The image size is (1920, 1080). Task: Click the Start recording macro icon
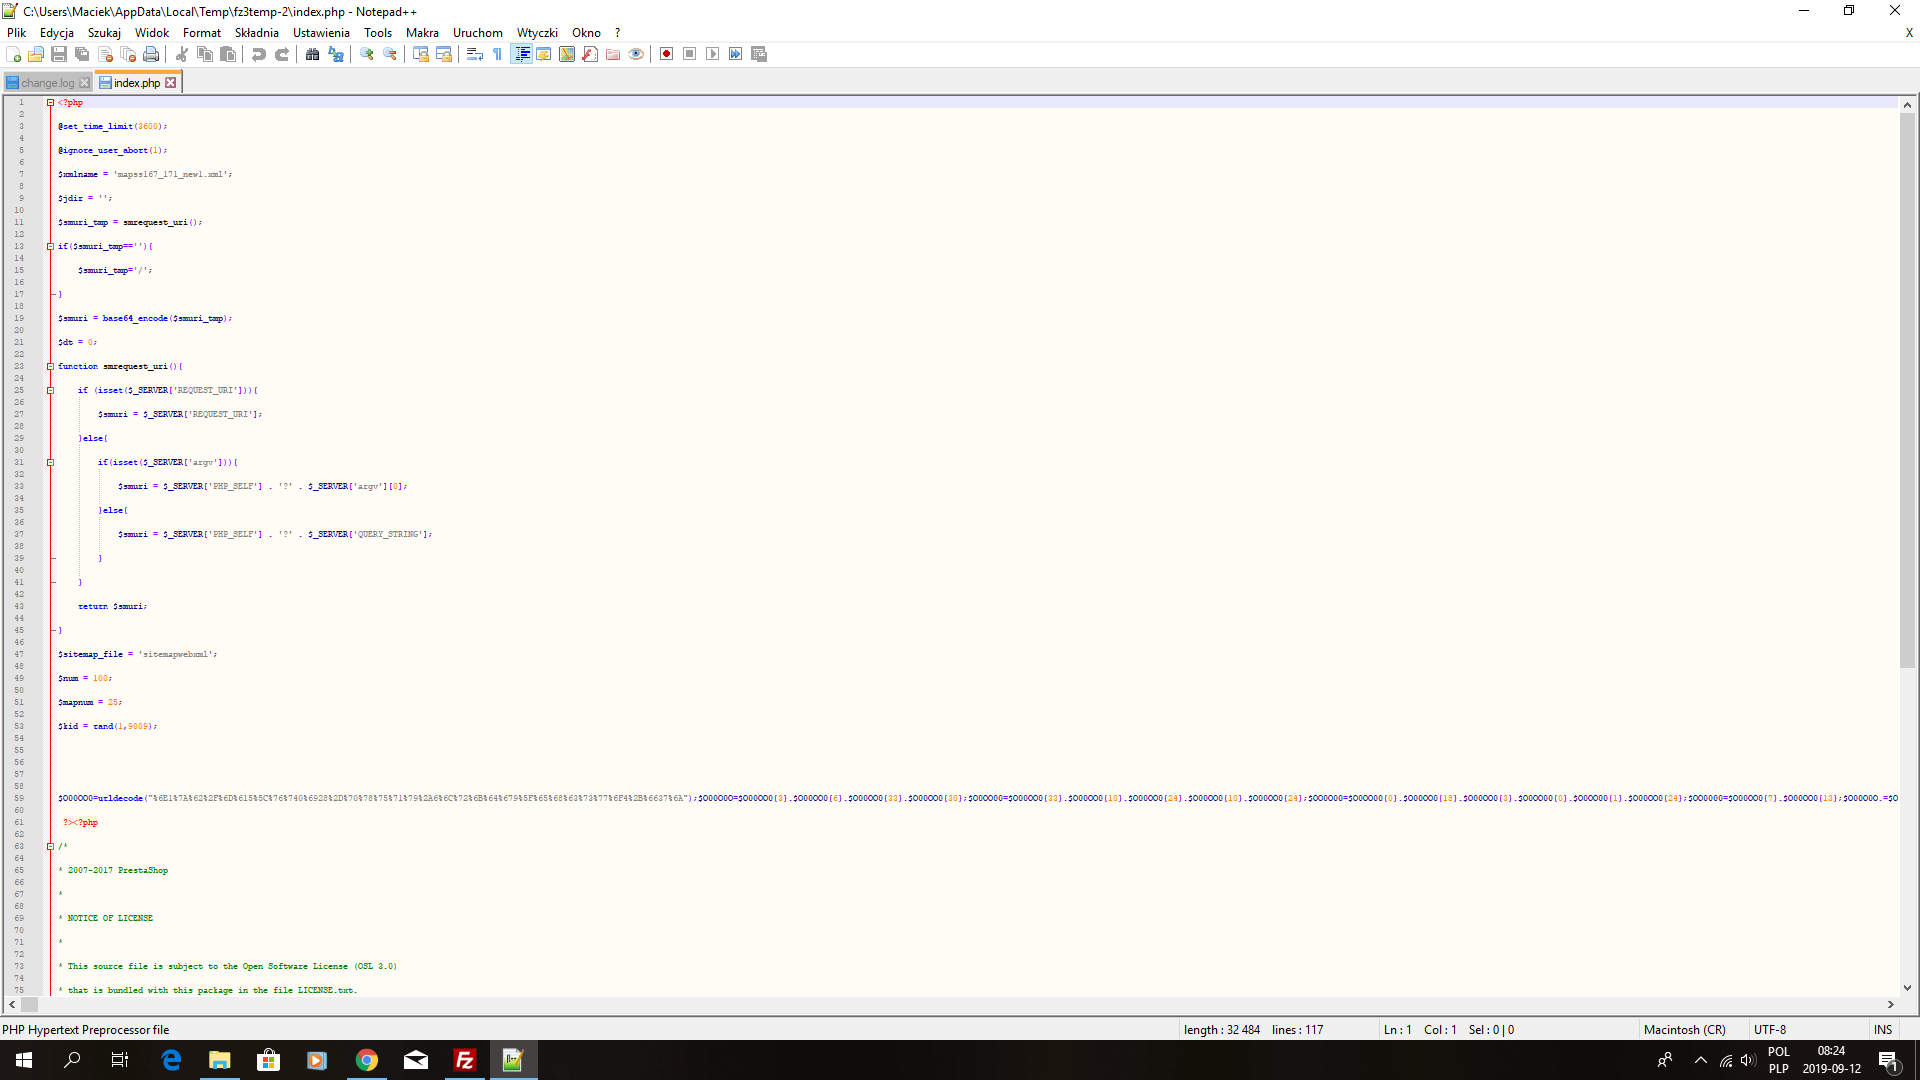tap(666, 54)
